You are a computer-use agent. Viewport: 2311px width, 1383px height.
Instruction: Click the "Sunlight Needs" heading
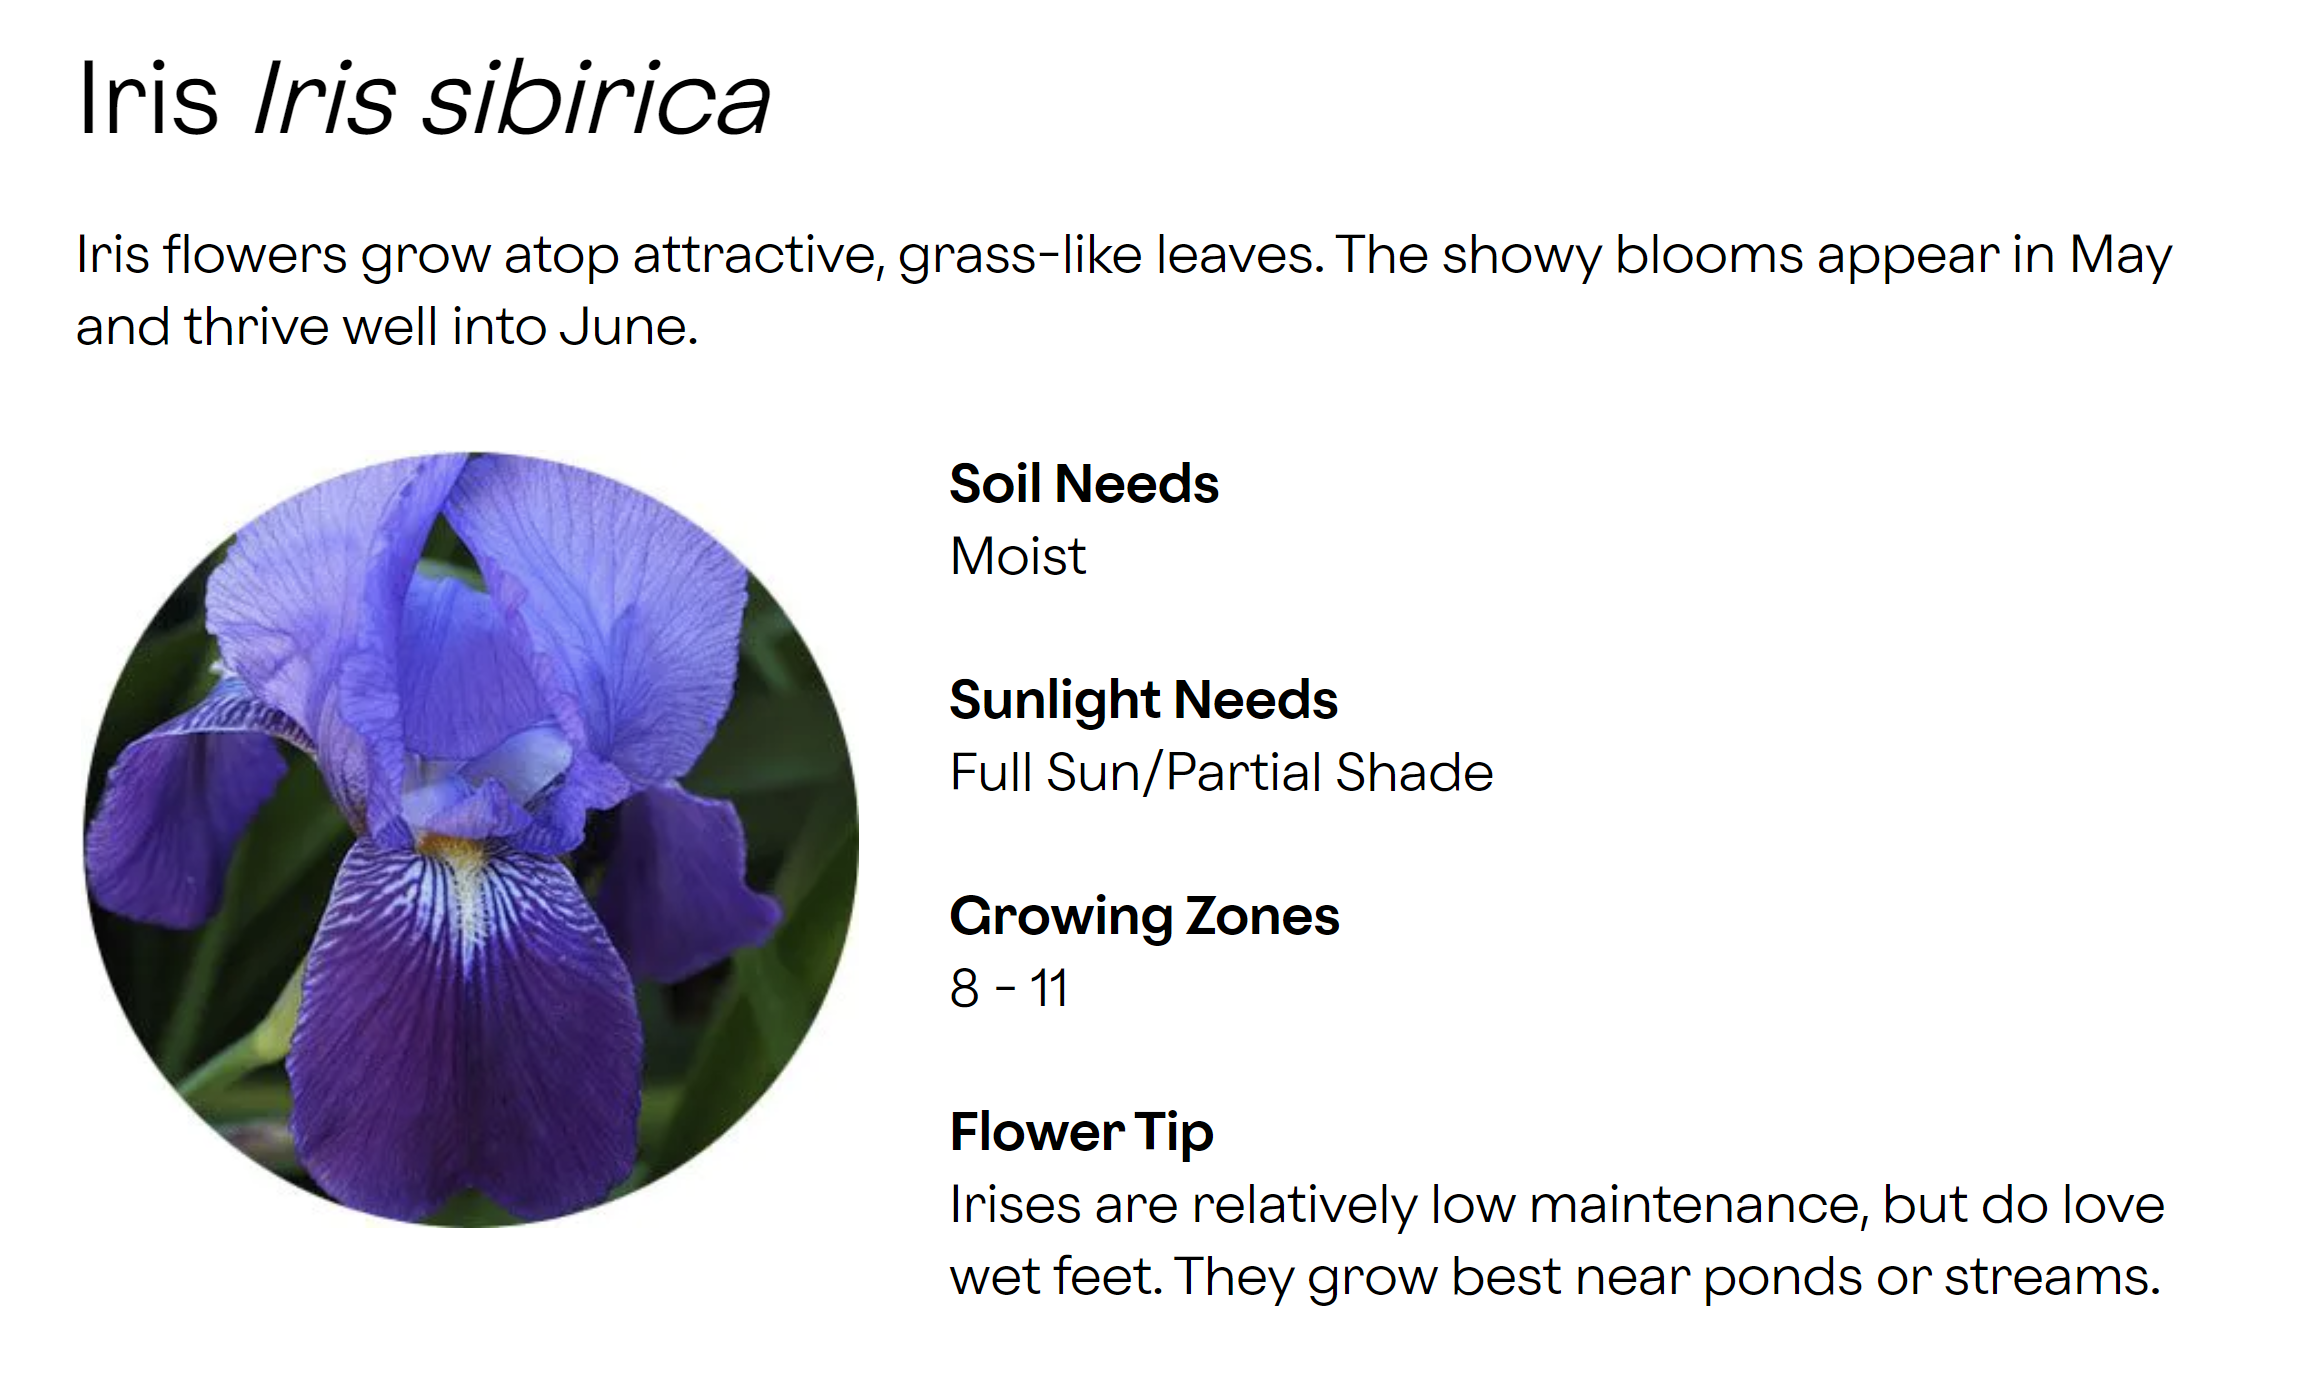[1143, 700]
